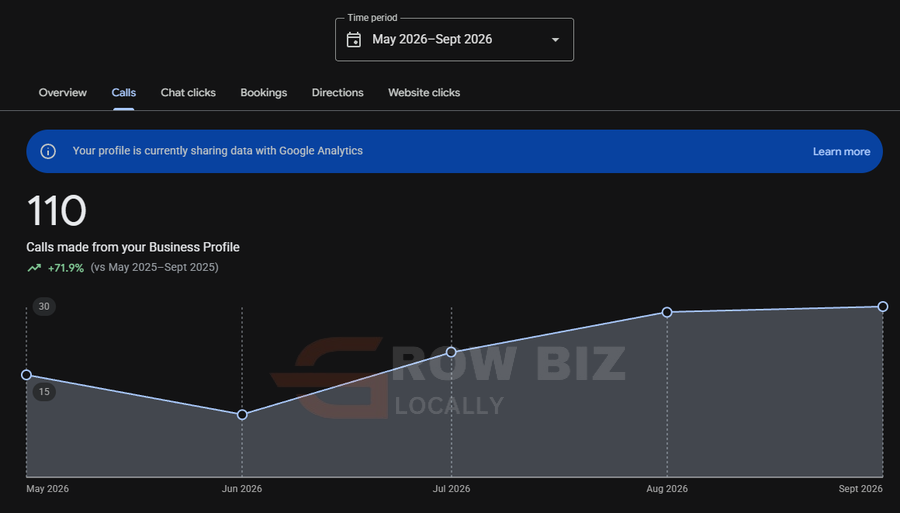
Task: Click the +71.9% change value
Action: 66,268
